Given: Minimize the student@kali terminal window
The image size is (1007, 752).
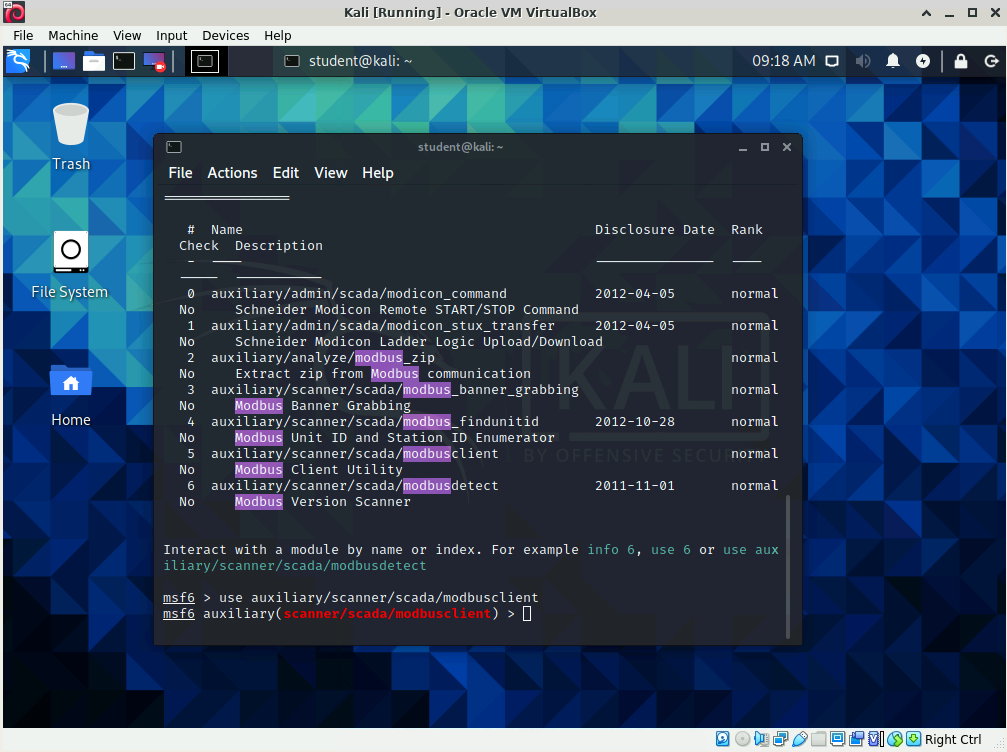Looking at the screenshot, I should click(x=743, y=147).
